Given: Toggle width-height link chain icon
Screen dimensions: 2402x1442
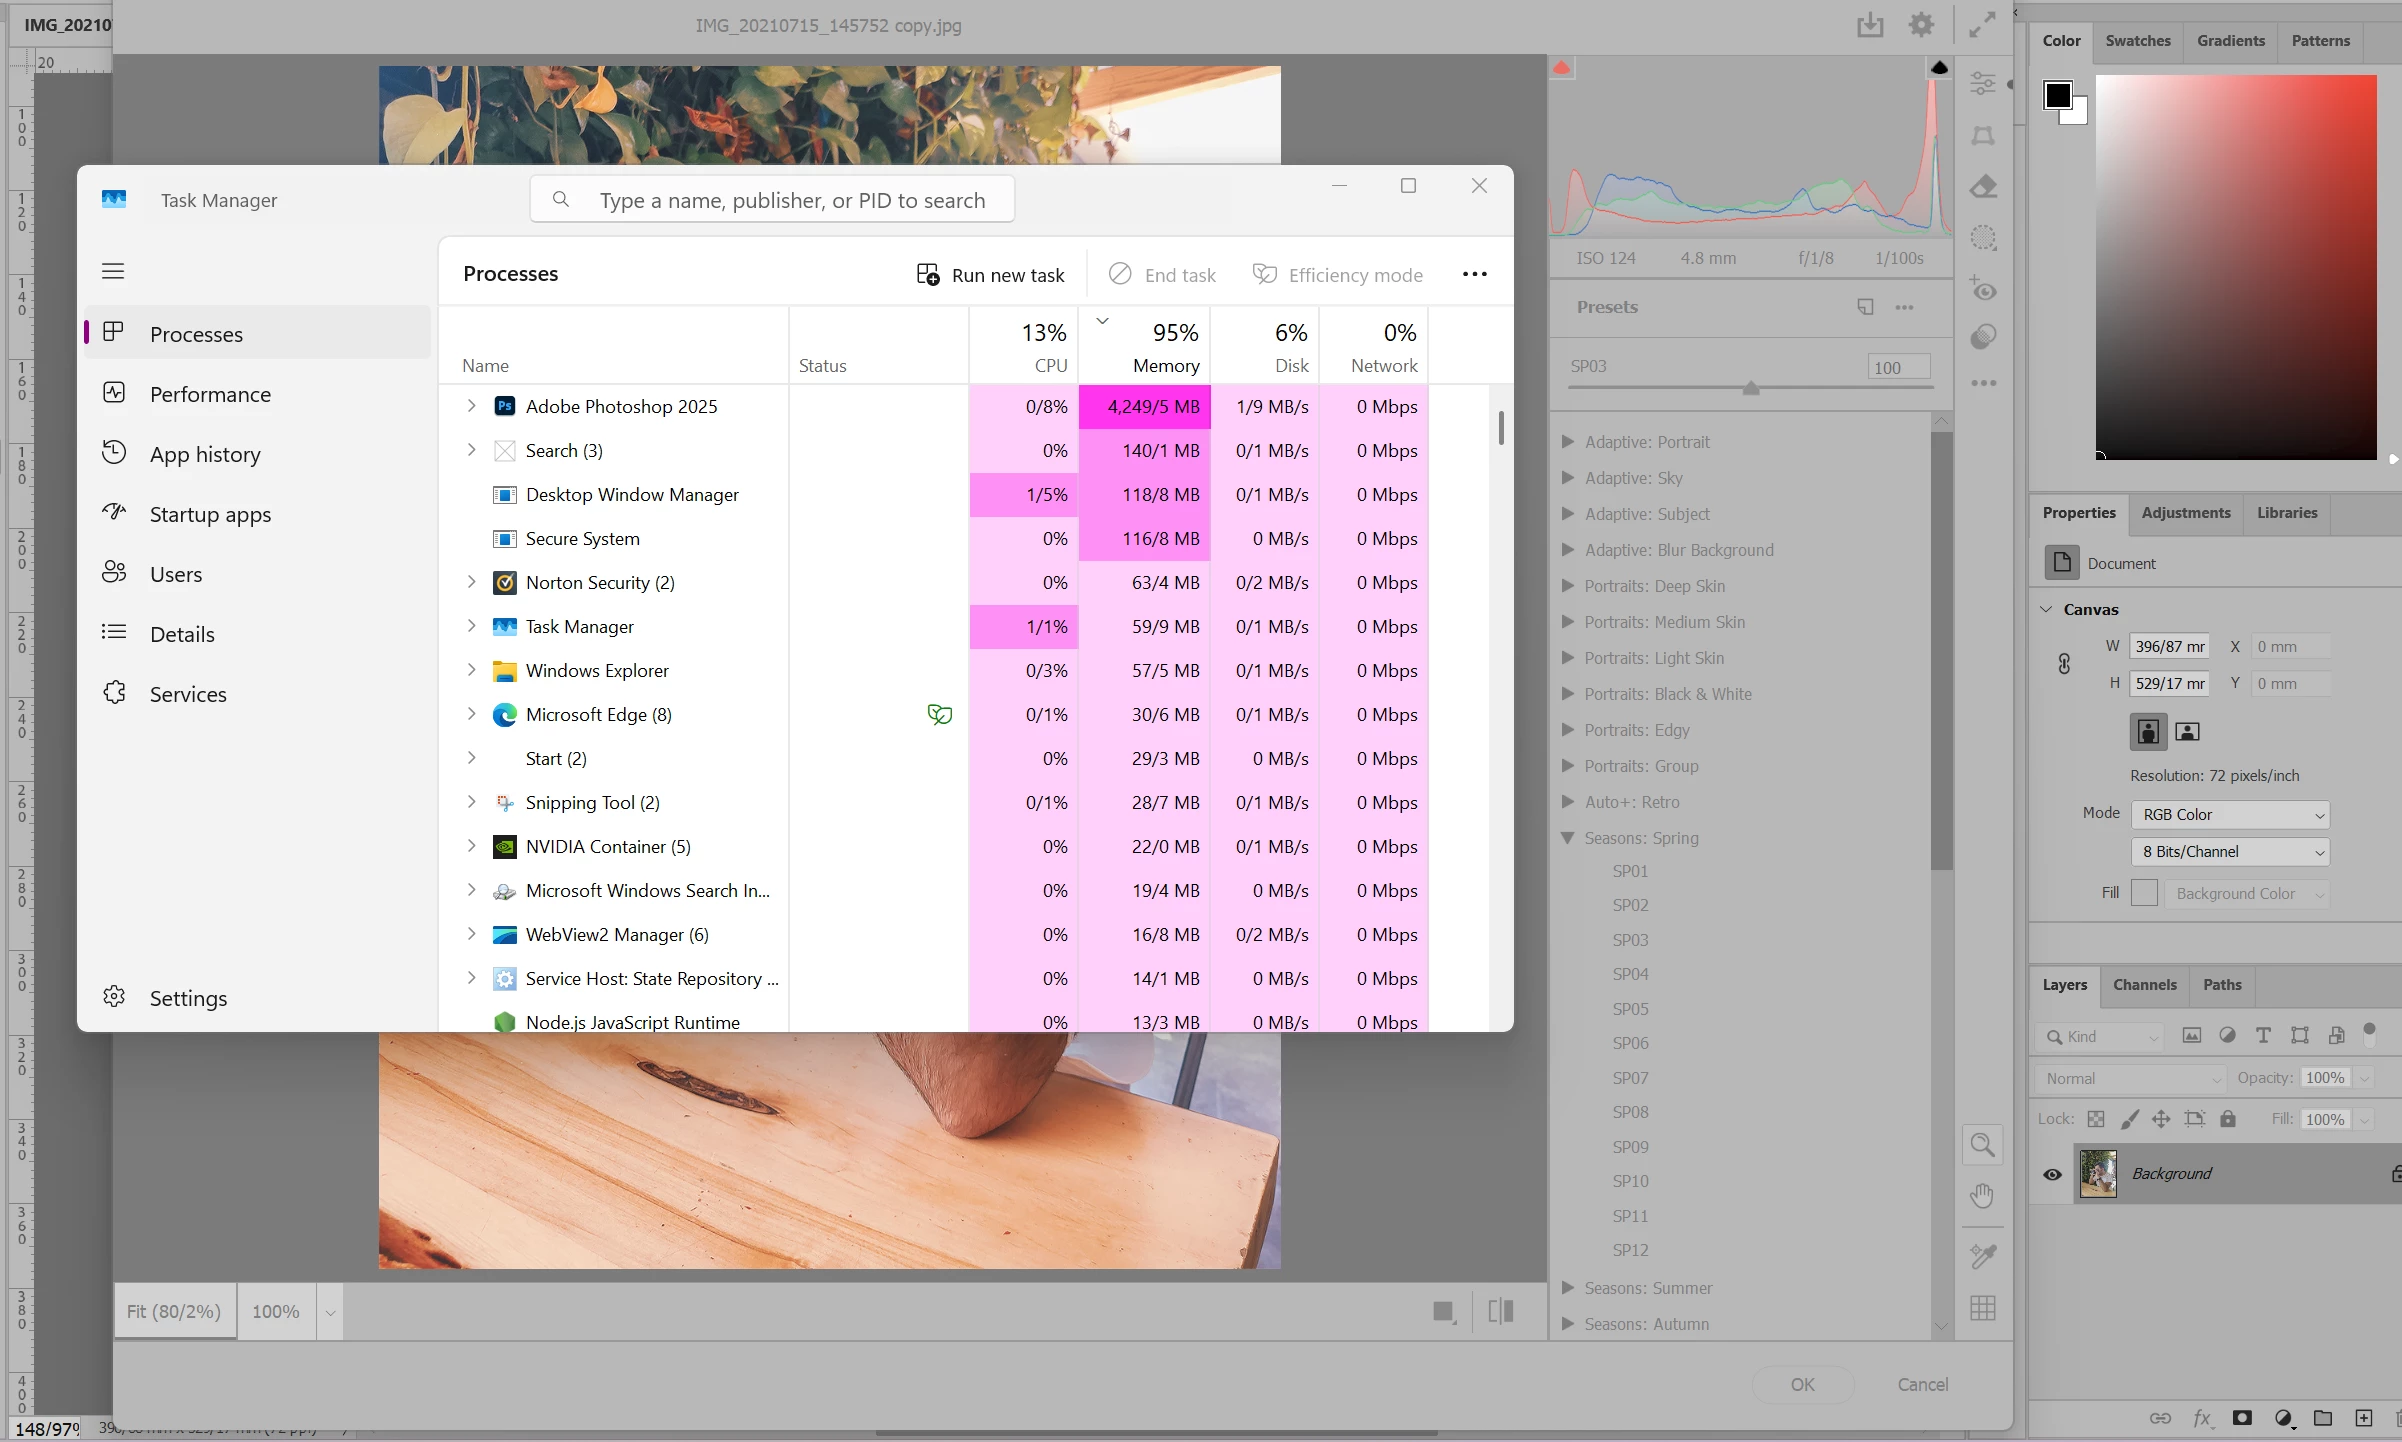Looking at the screenshot, I should [2064, 664].
